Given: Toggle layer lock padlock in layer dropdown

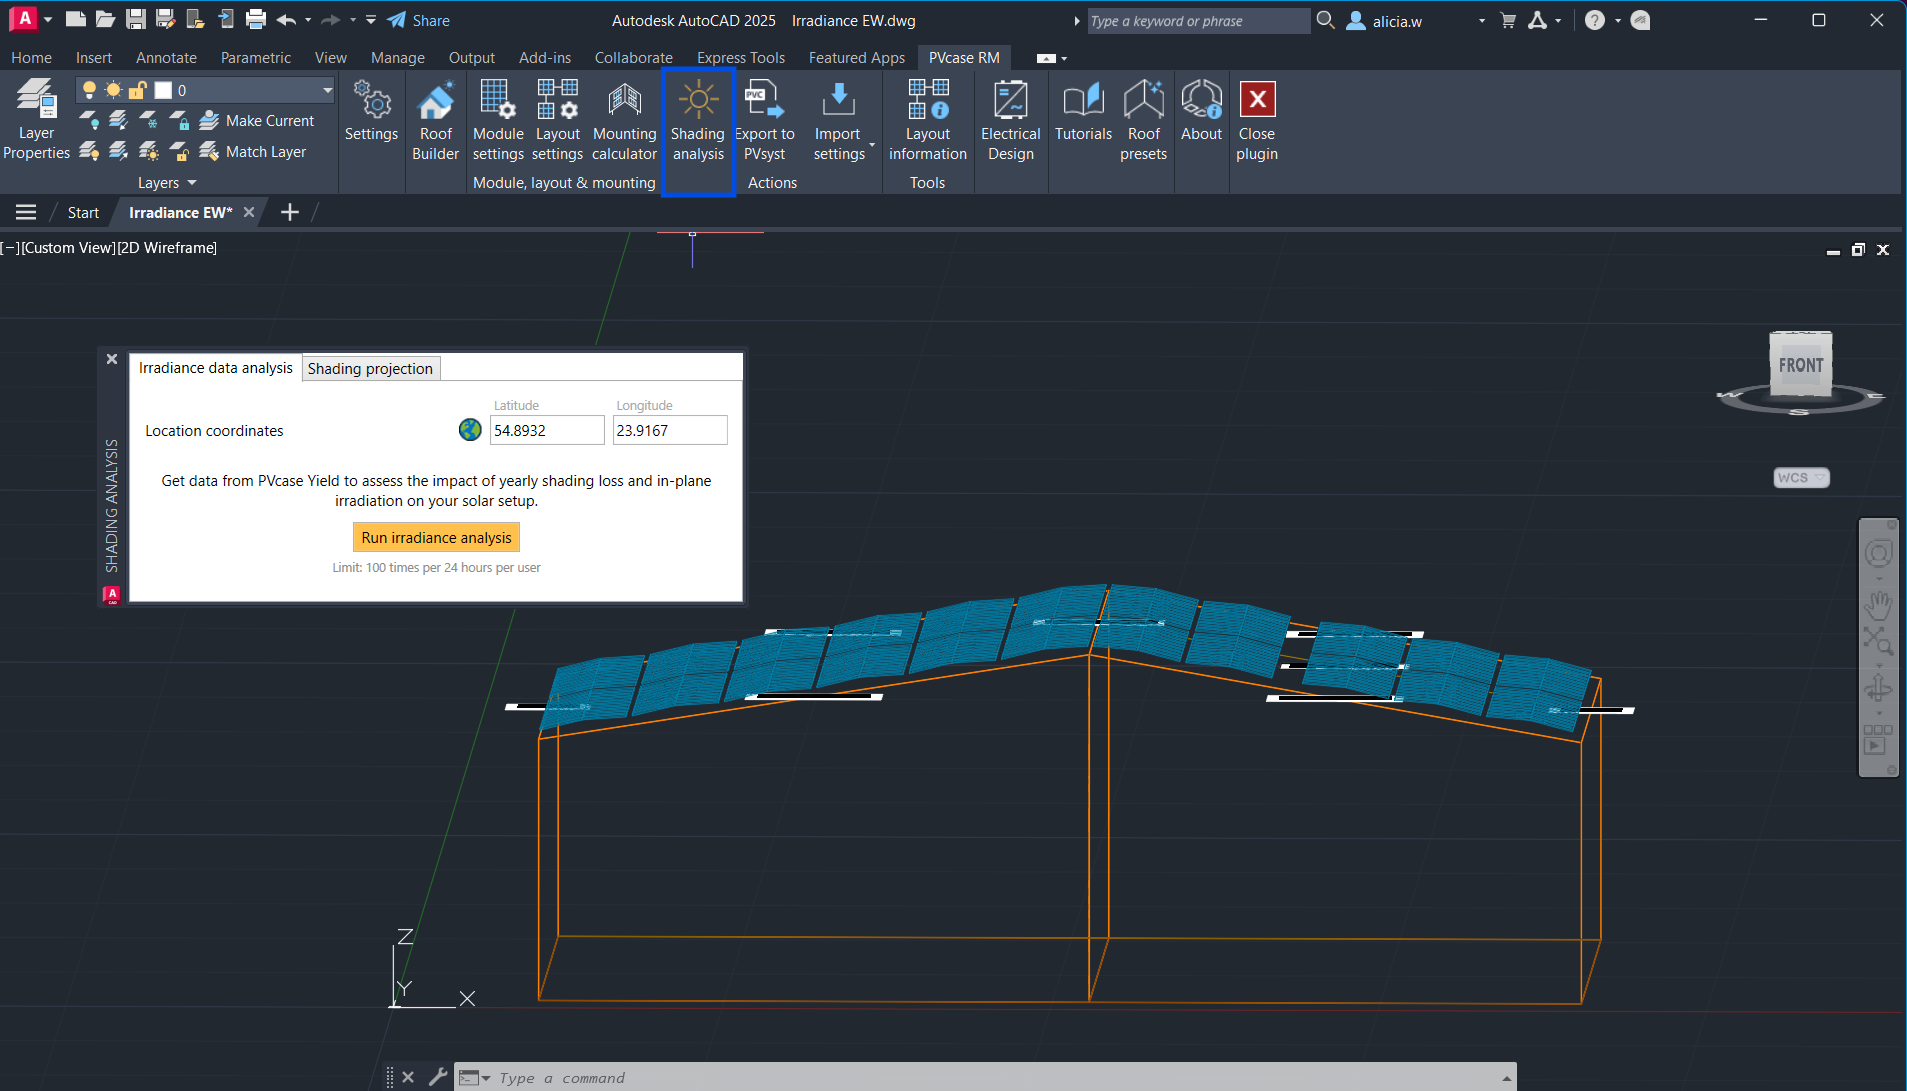Looking at the screenshot, I should pos(138,90).
